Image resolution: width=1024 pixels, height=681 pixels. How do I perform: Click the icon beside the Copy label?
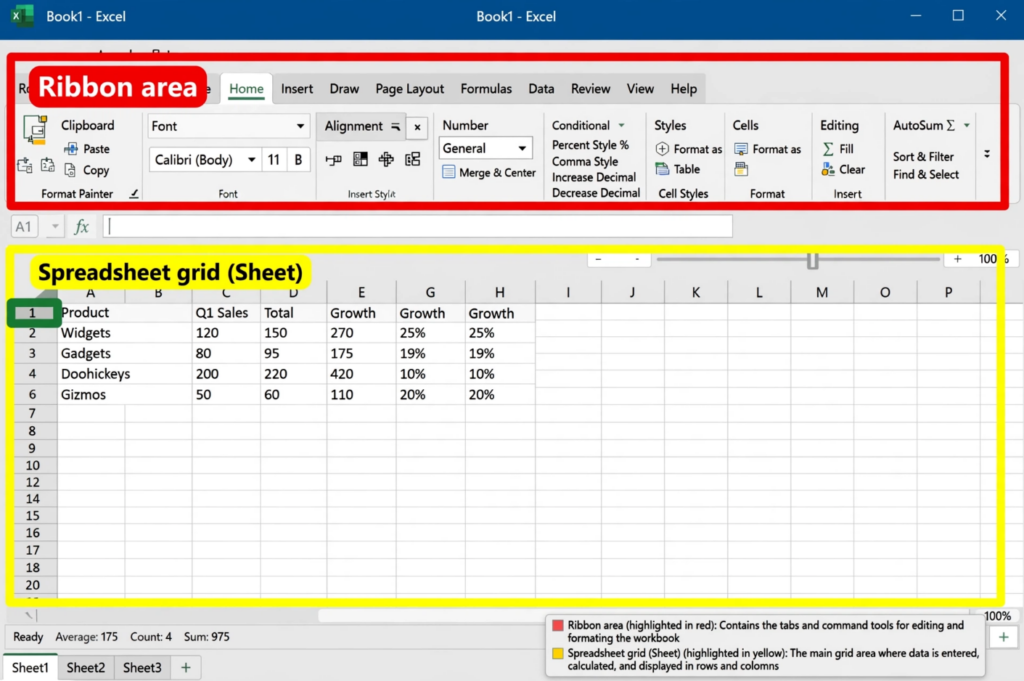click(x=70, y=170)
